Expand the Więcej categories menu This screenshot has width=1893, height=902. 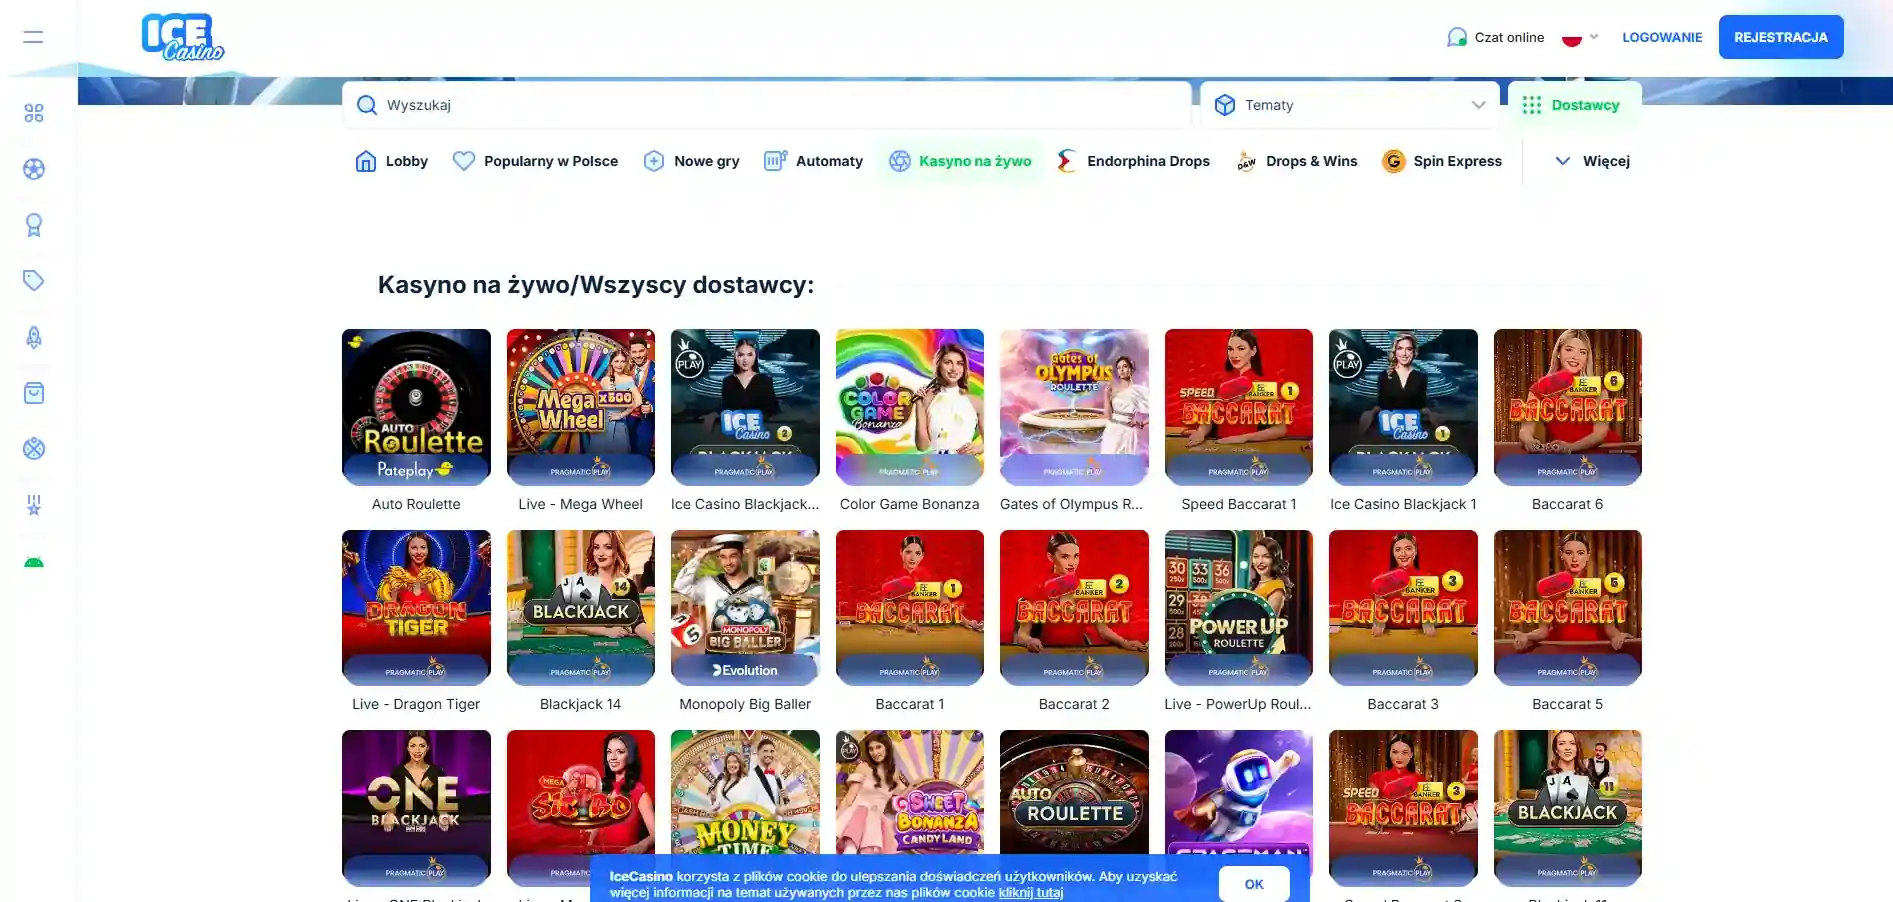pyautogui.click(x=1592, y=161)
